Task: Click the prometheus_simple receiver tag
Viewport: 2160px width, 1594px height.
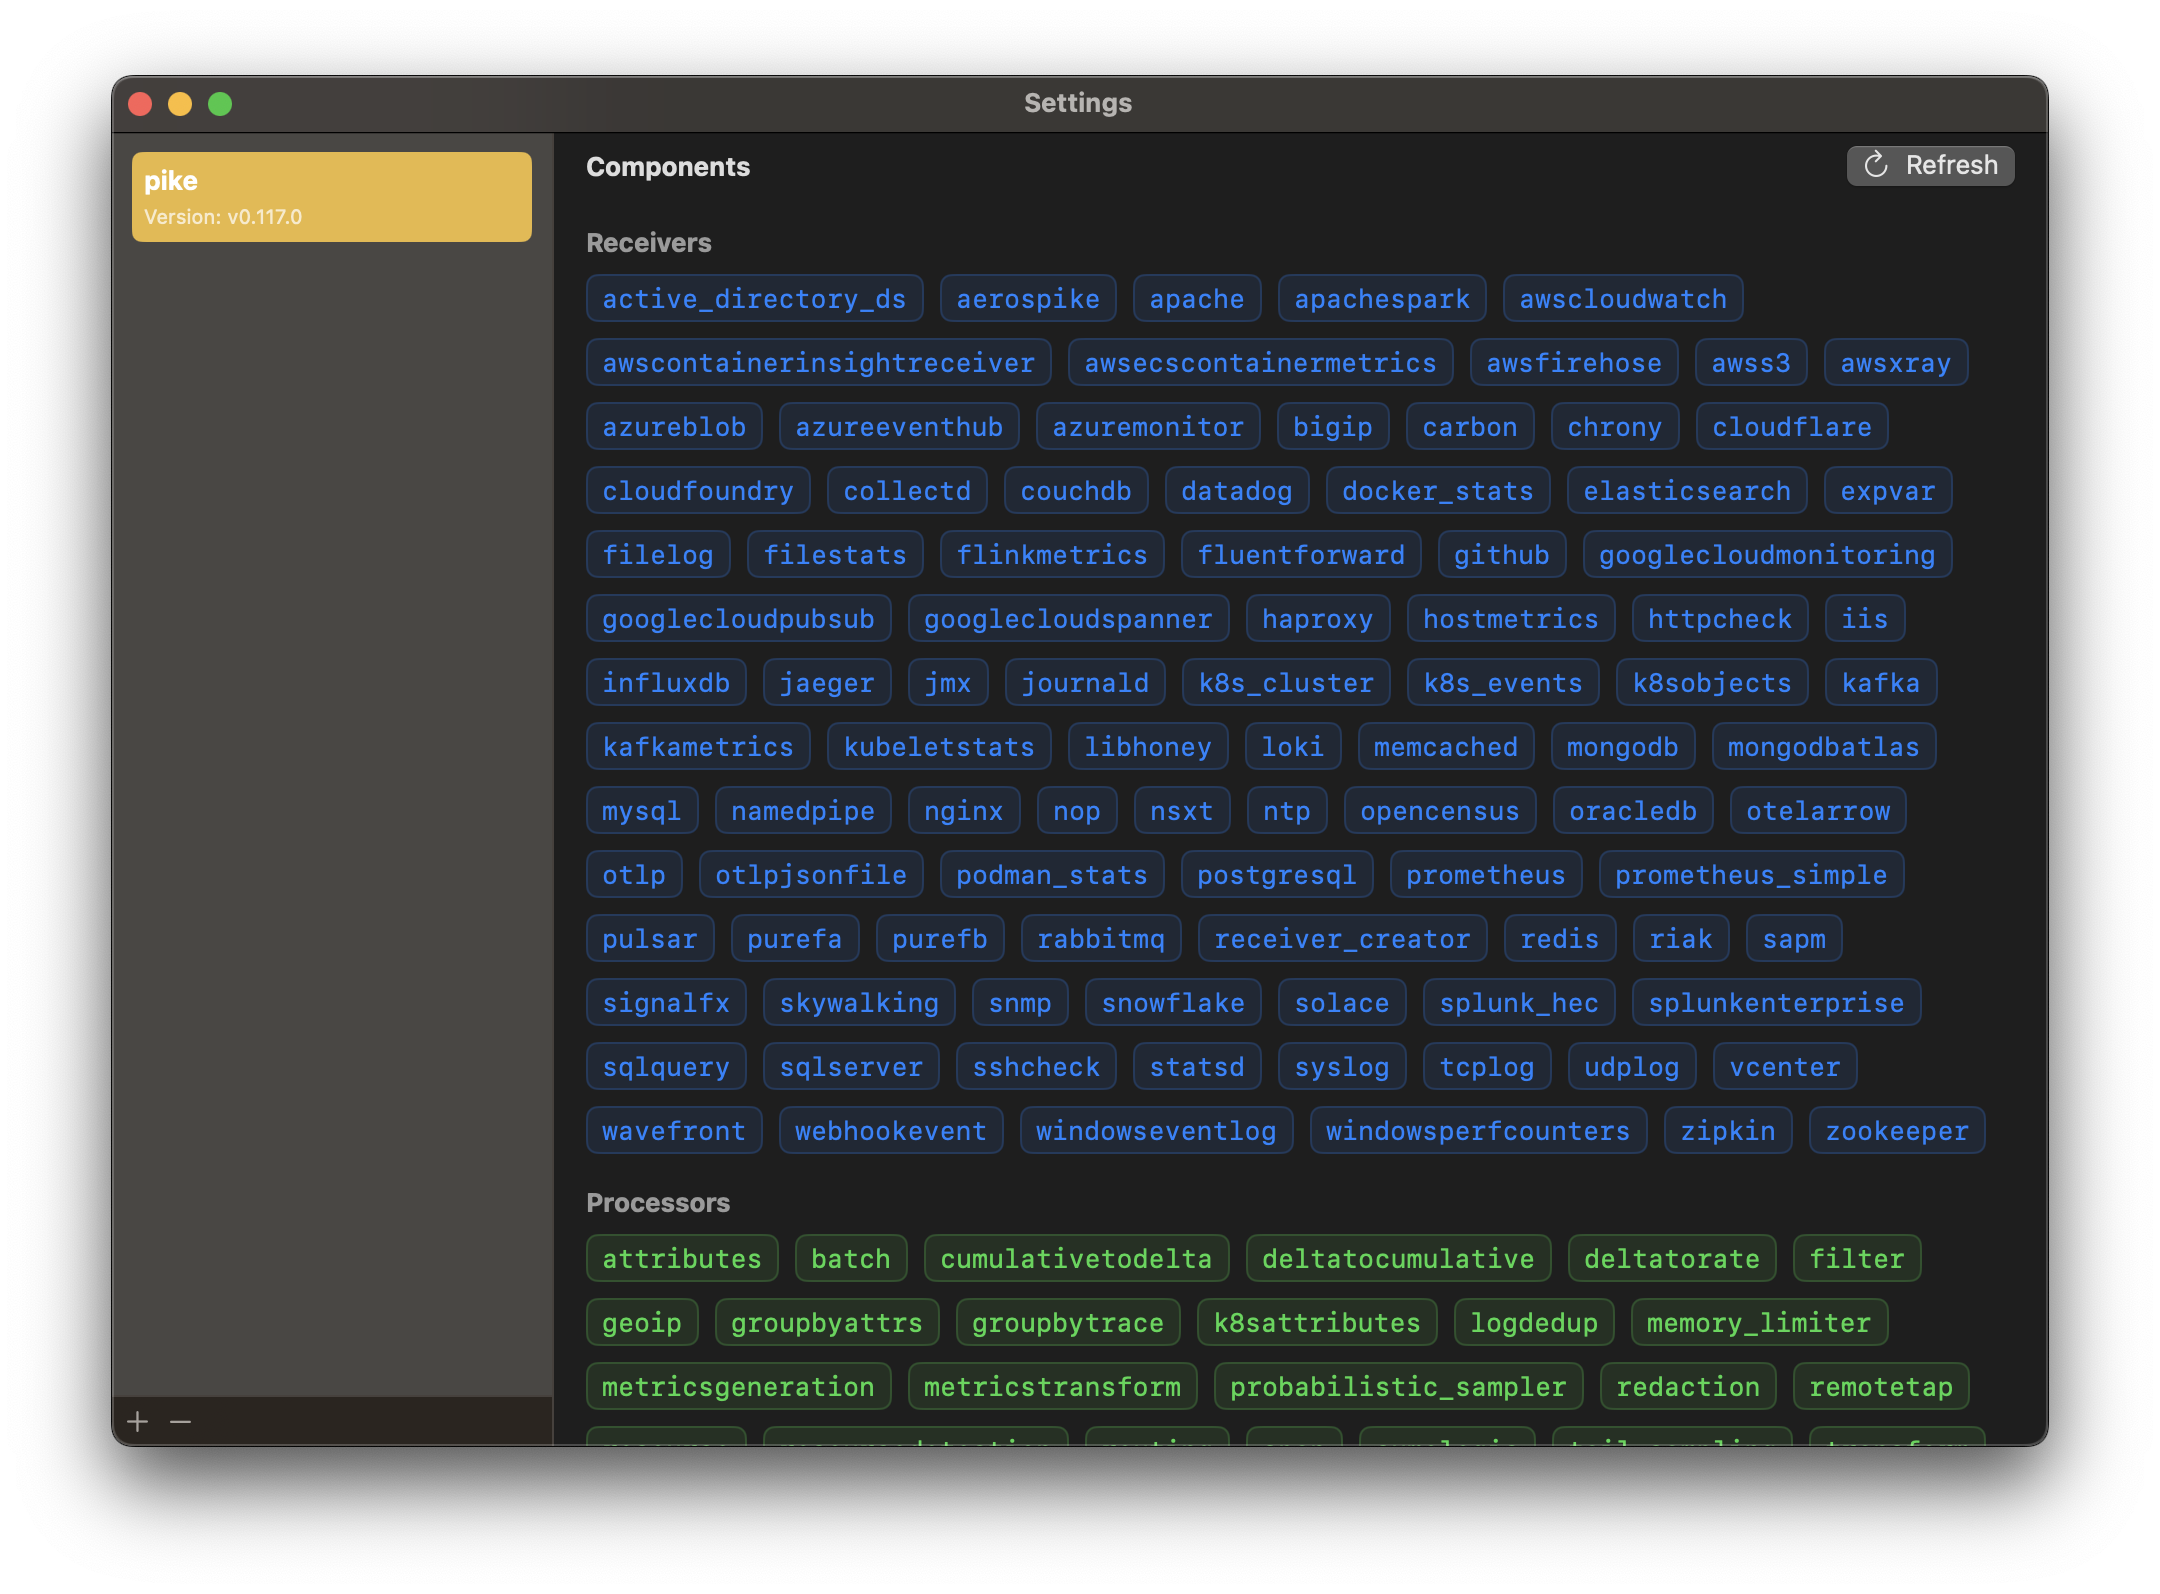Action: (x=1751, y=875)
